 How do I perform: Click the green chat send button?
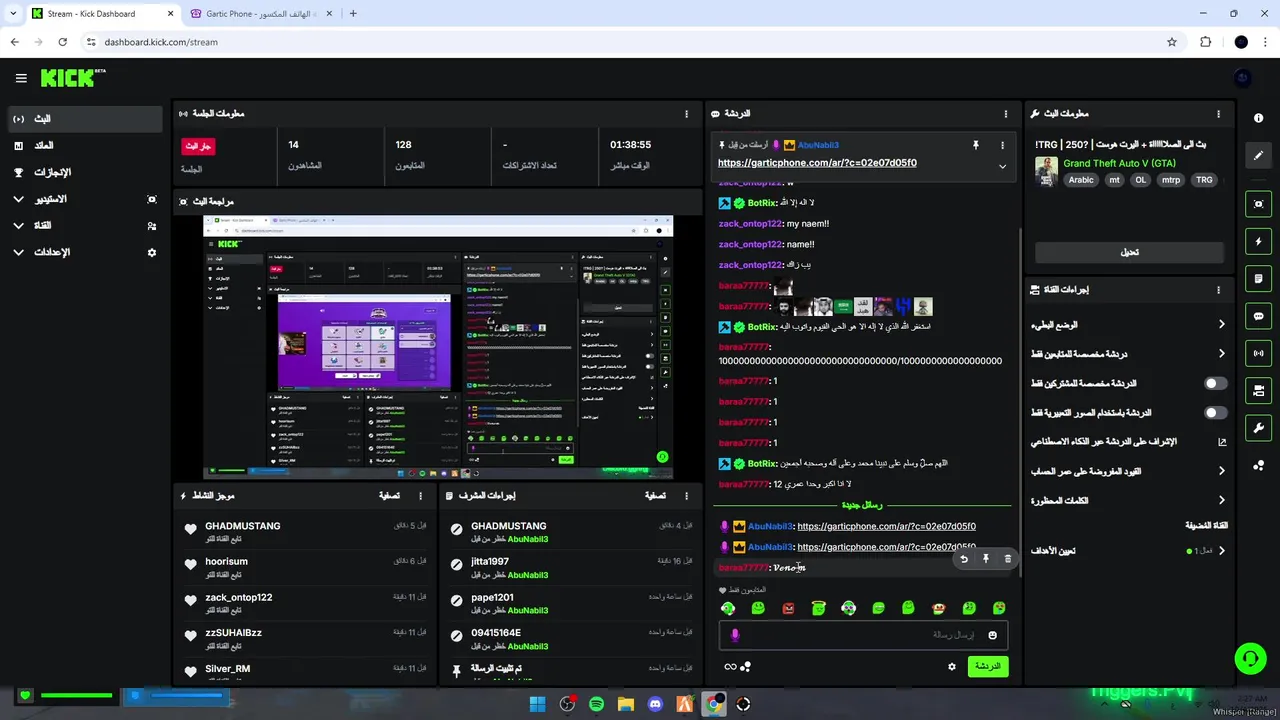tap(987, 666)
